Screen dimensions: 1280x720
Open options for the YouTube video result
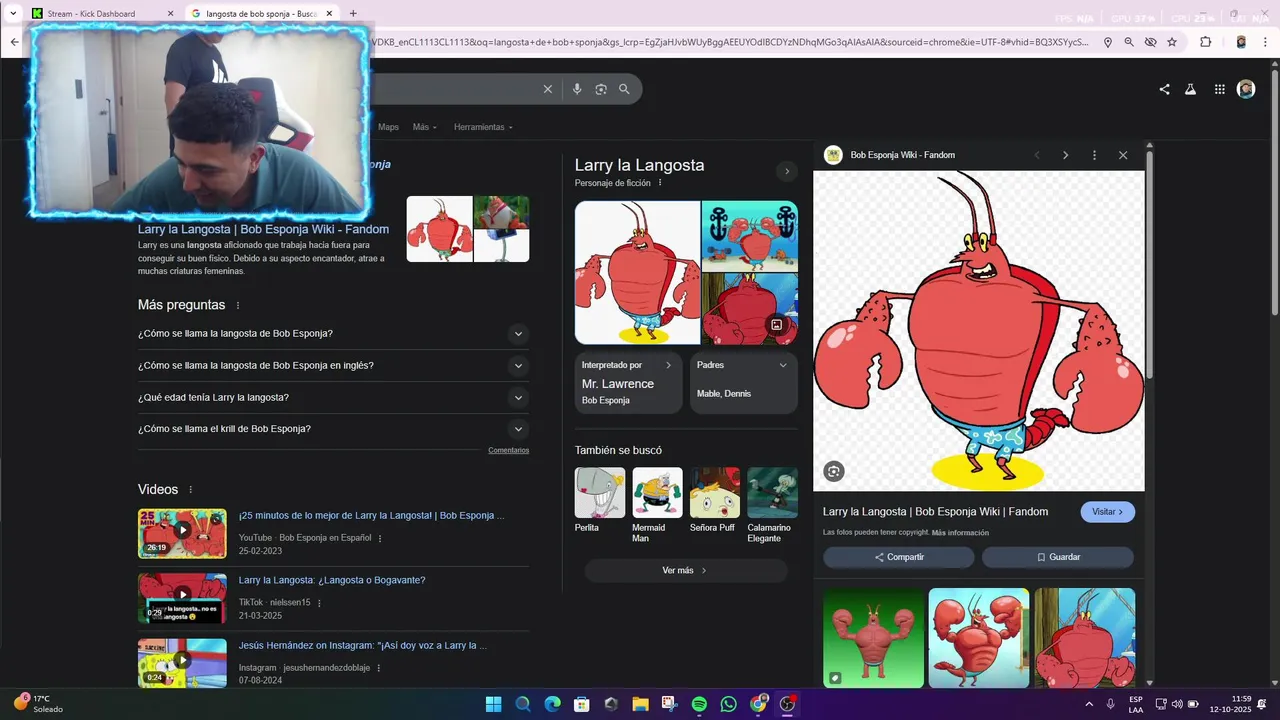(380, 538)
